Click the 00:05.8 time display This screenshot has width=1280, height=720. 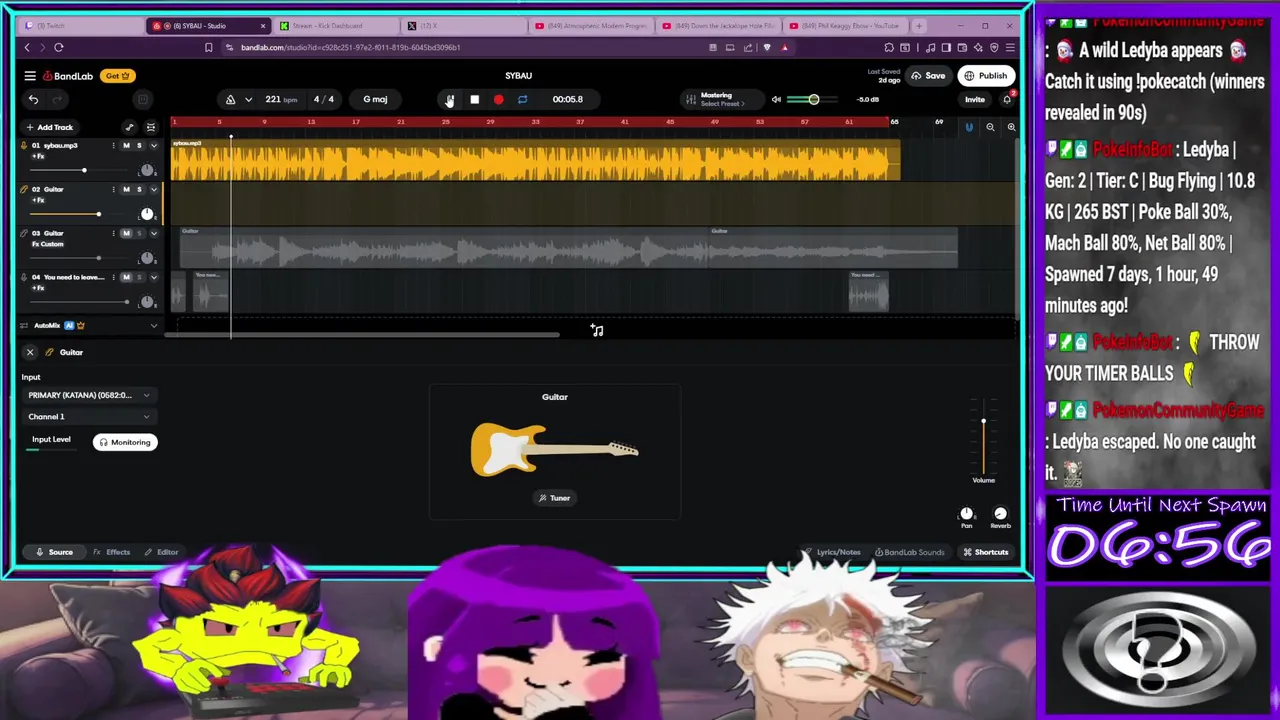[x=567, y=99]
